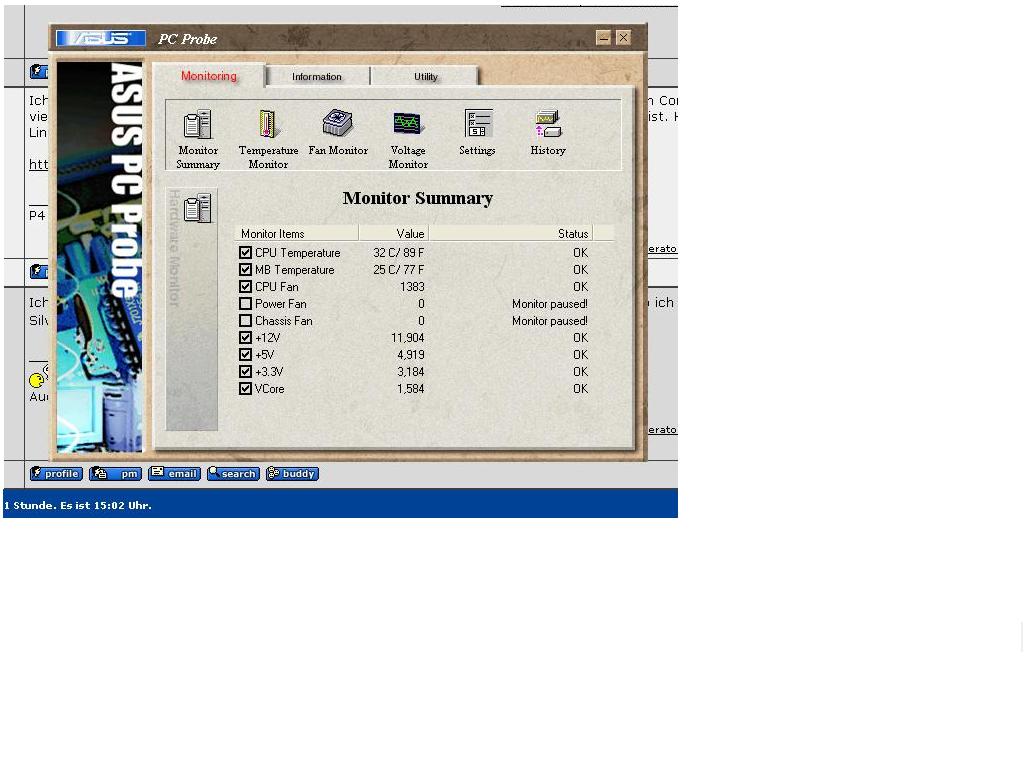Uncheck the CPU Fan checkbox

point(246,287)
